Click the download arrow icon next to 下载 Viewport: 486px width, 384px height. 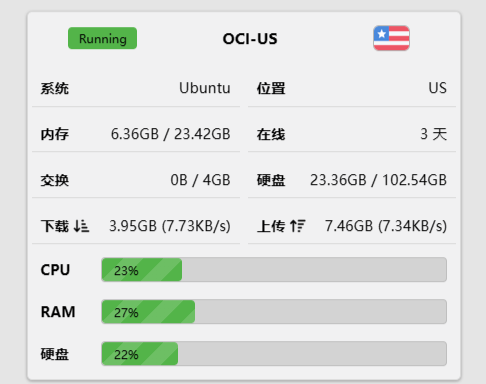pyautogui.click(x=81, y=226)
